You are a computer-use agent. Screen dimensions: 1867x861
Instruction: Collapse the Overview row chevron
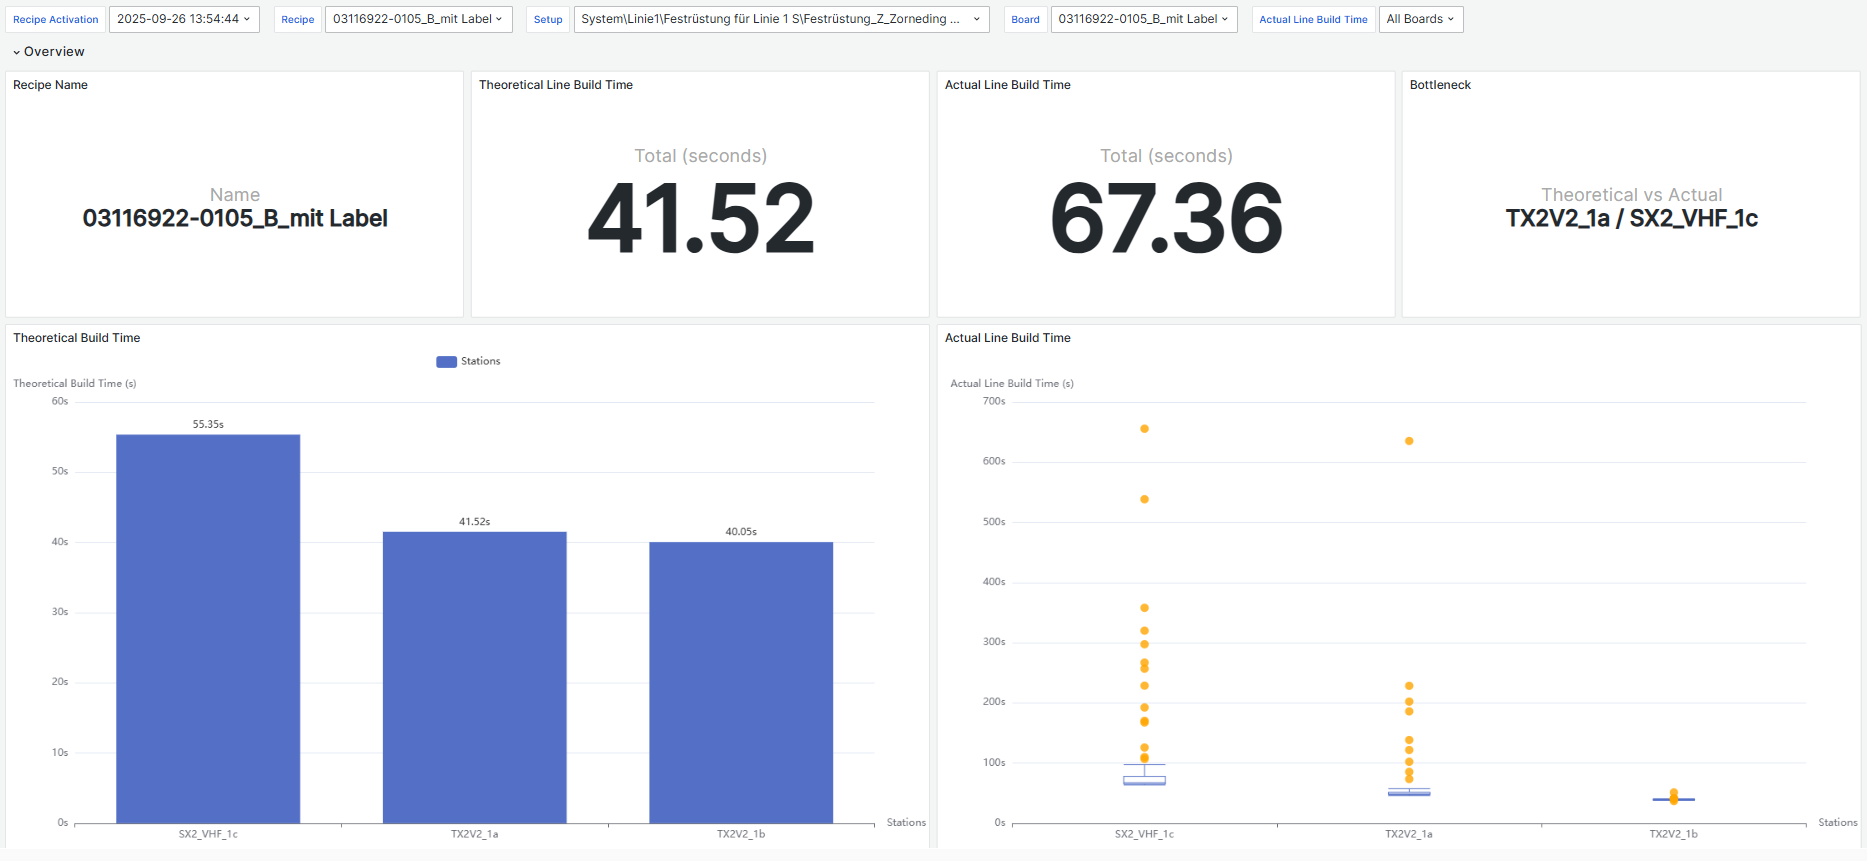point(17,52)
